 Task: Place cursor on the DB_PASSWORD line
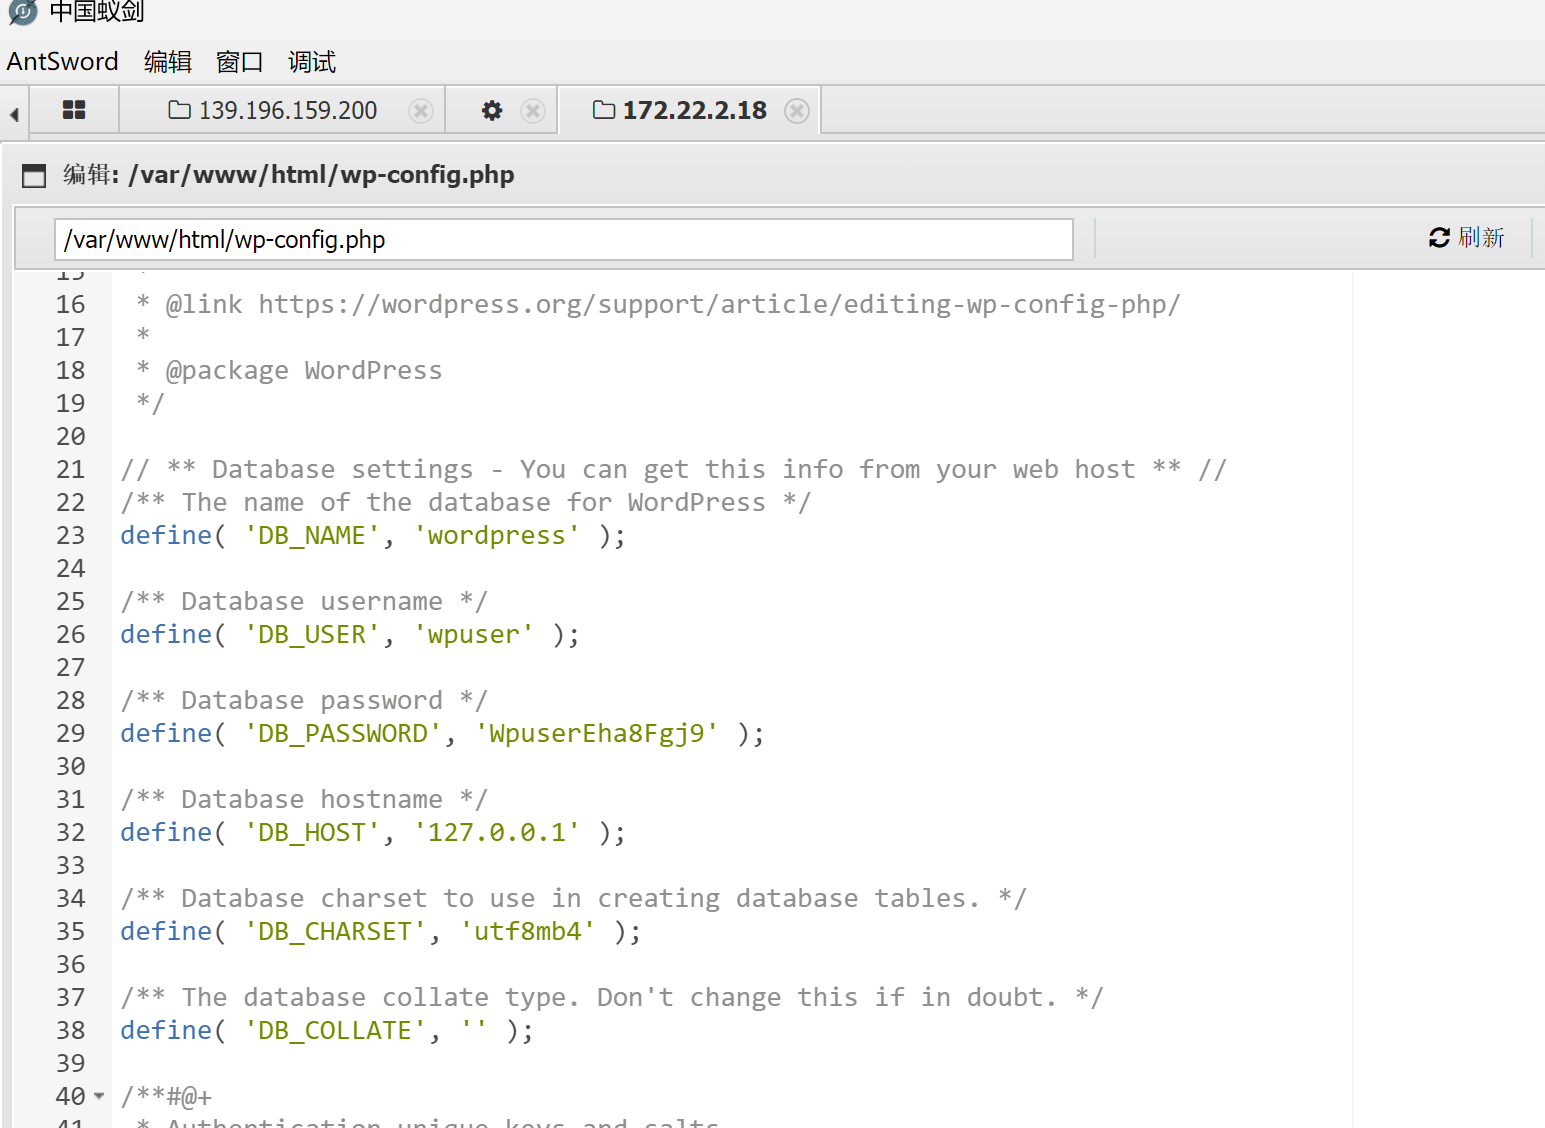600,734
